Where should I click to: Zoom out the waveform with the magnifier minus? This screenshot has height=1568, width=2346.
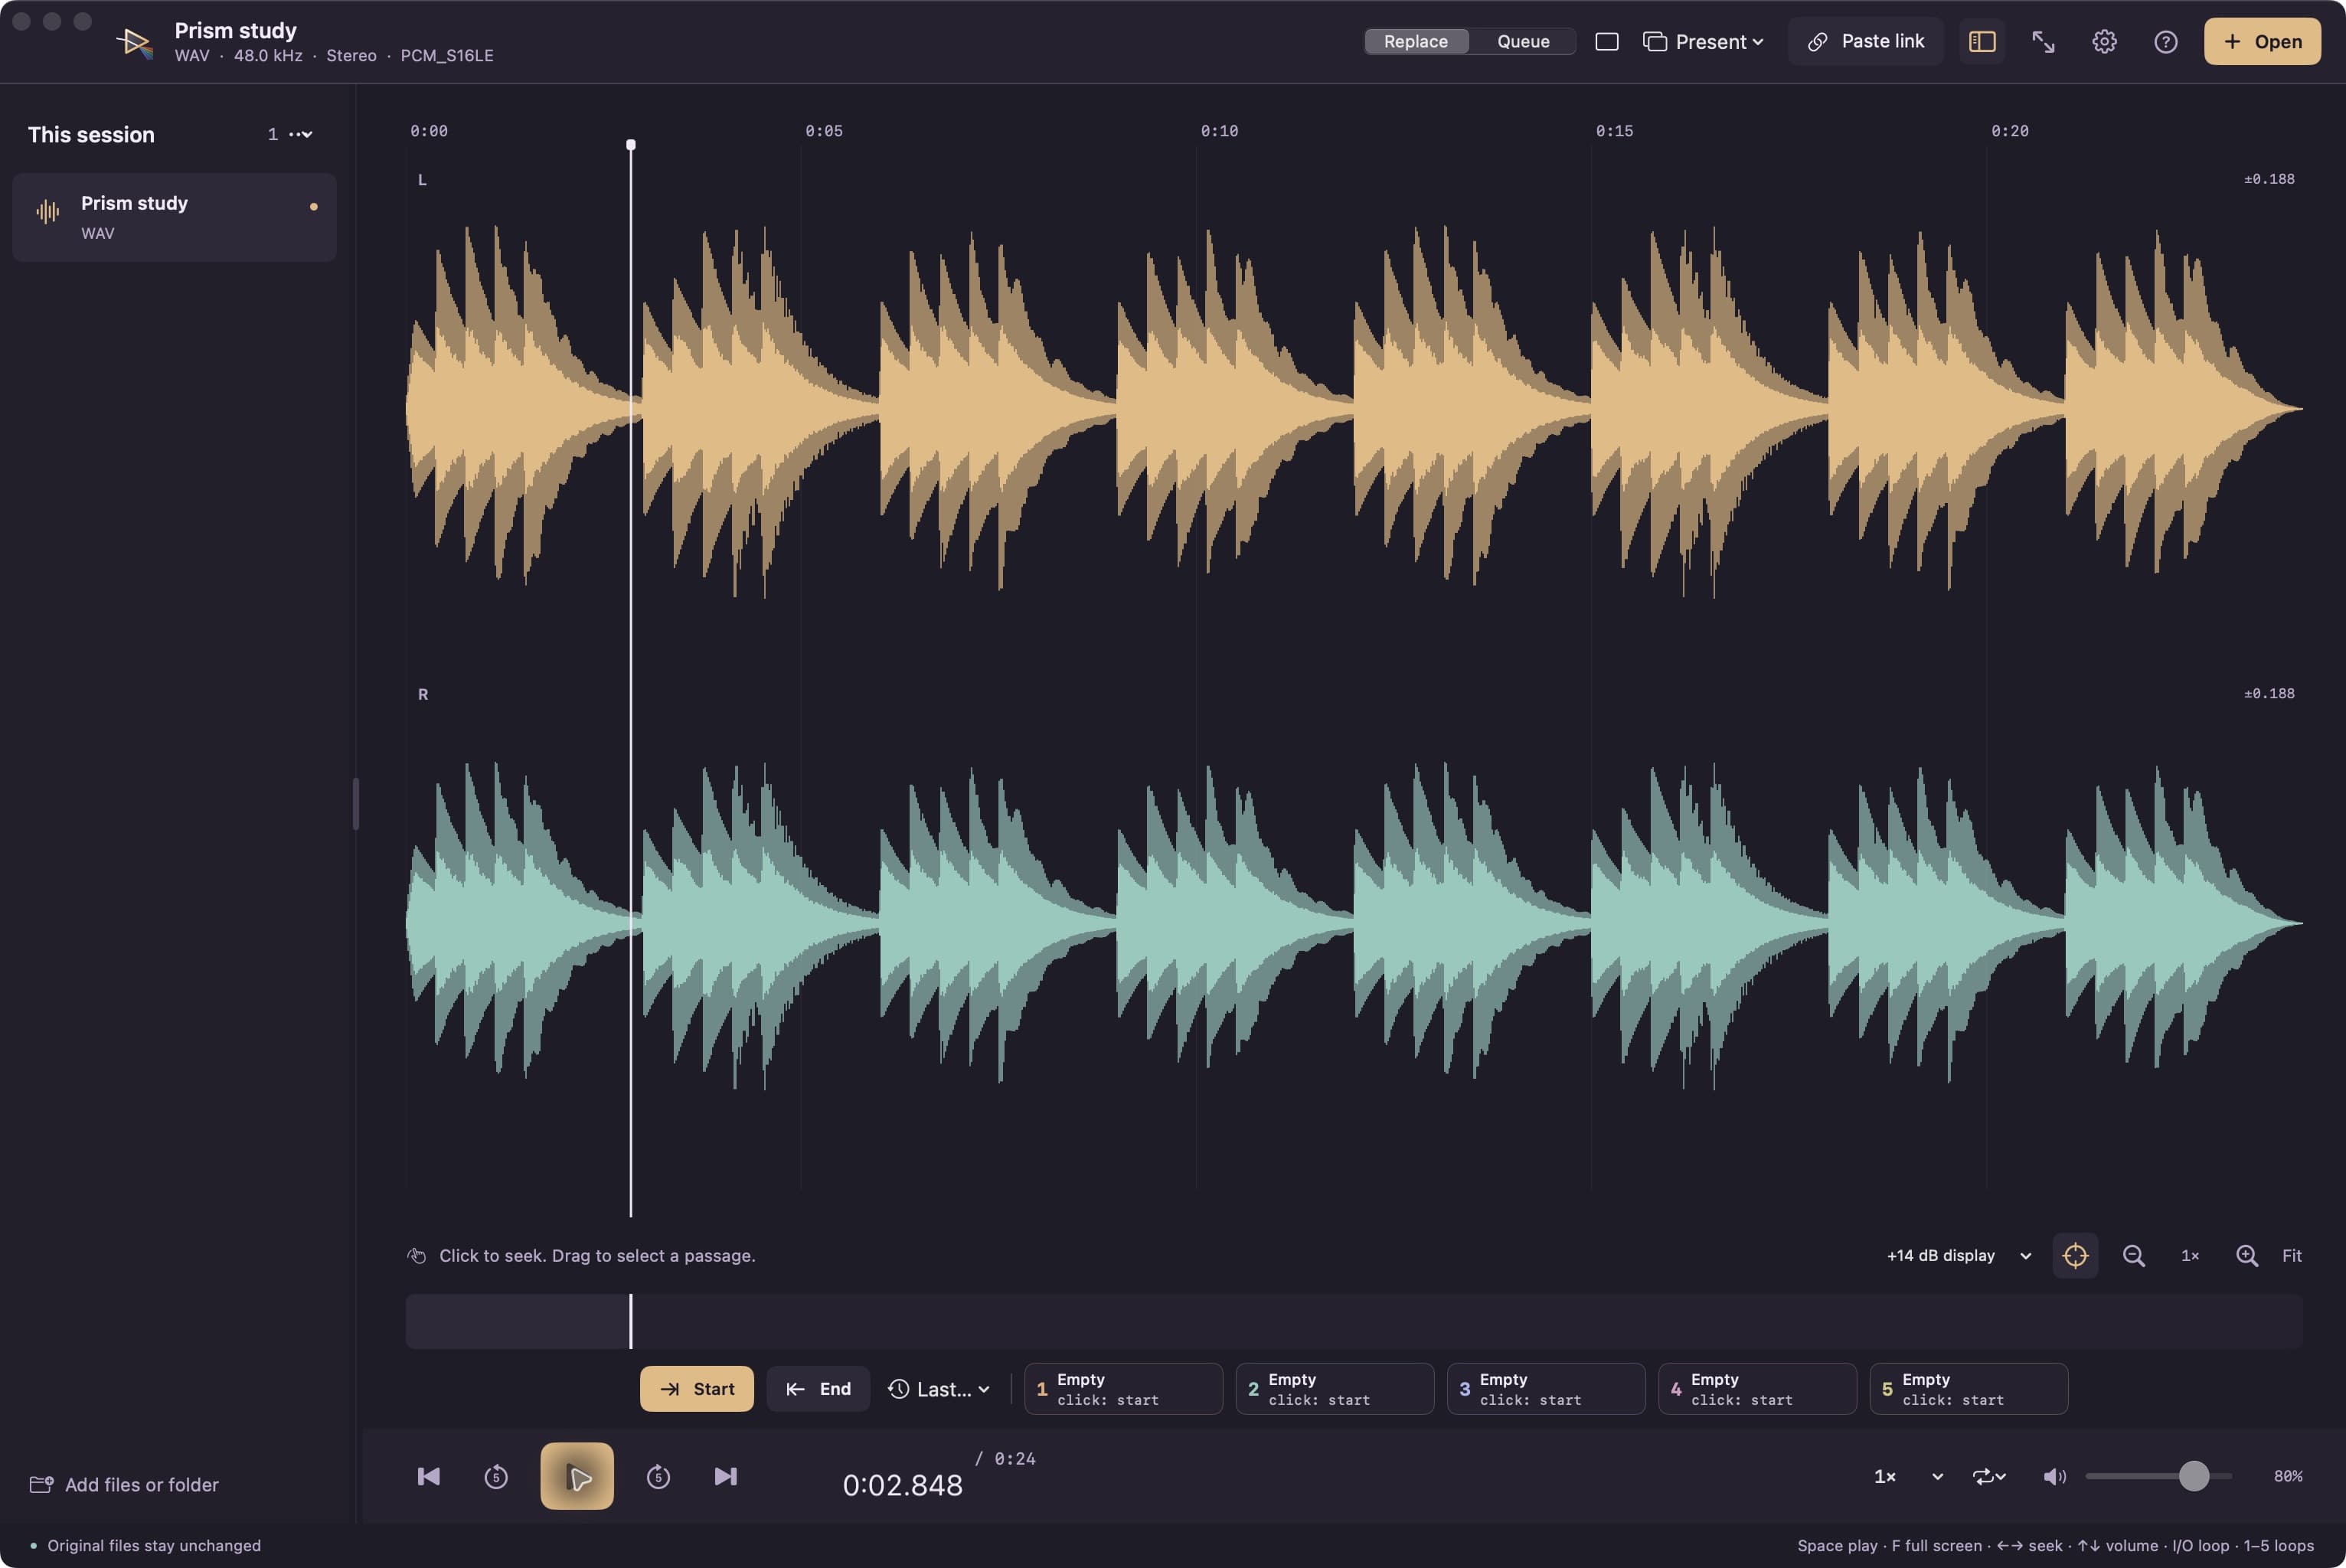[2133, 1255]
